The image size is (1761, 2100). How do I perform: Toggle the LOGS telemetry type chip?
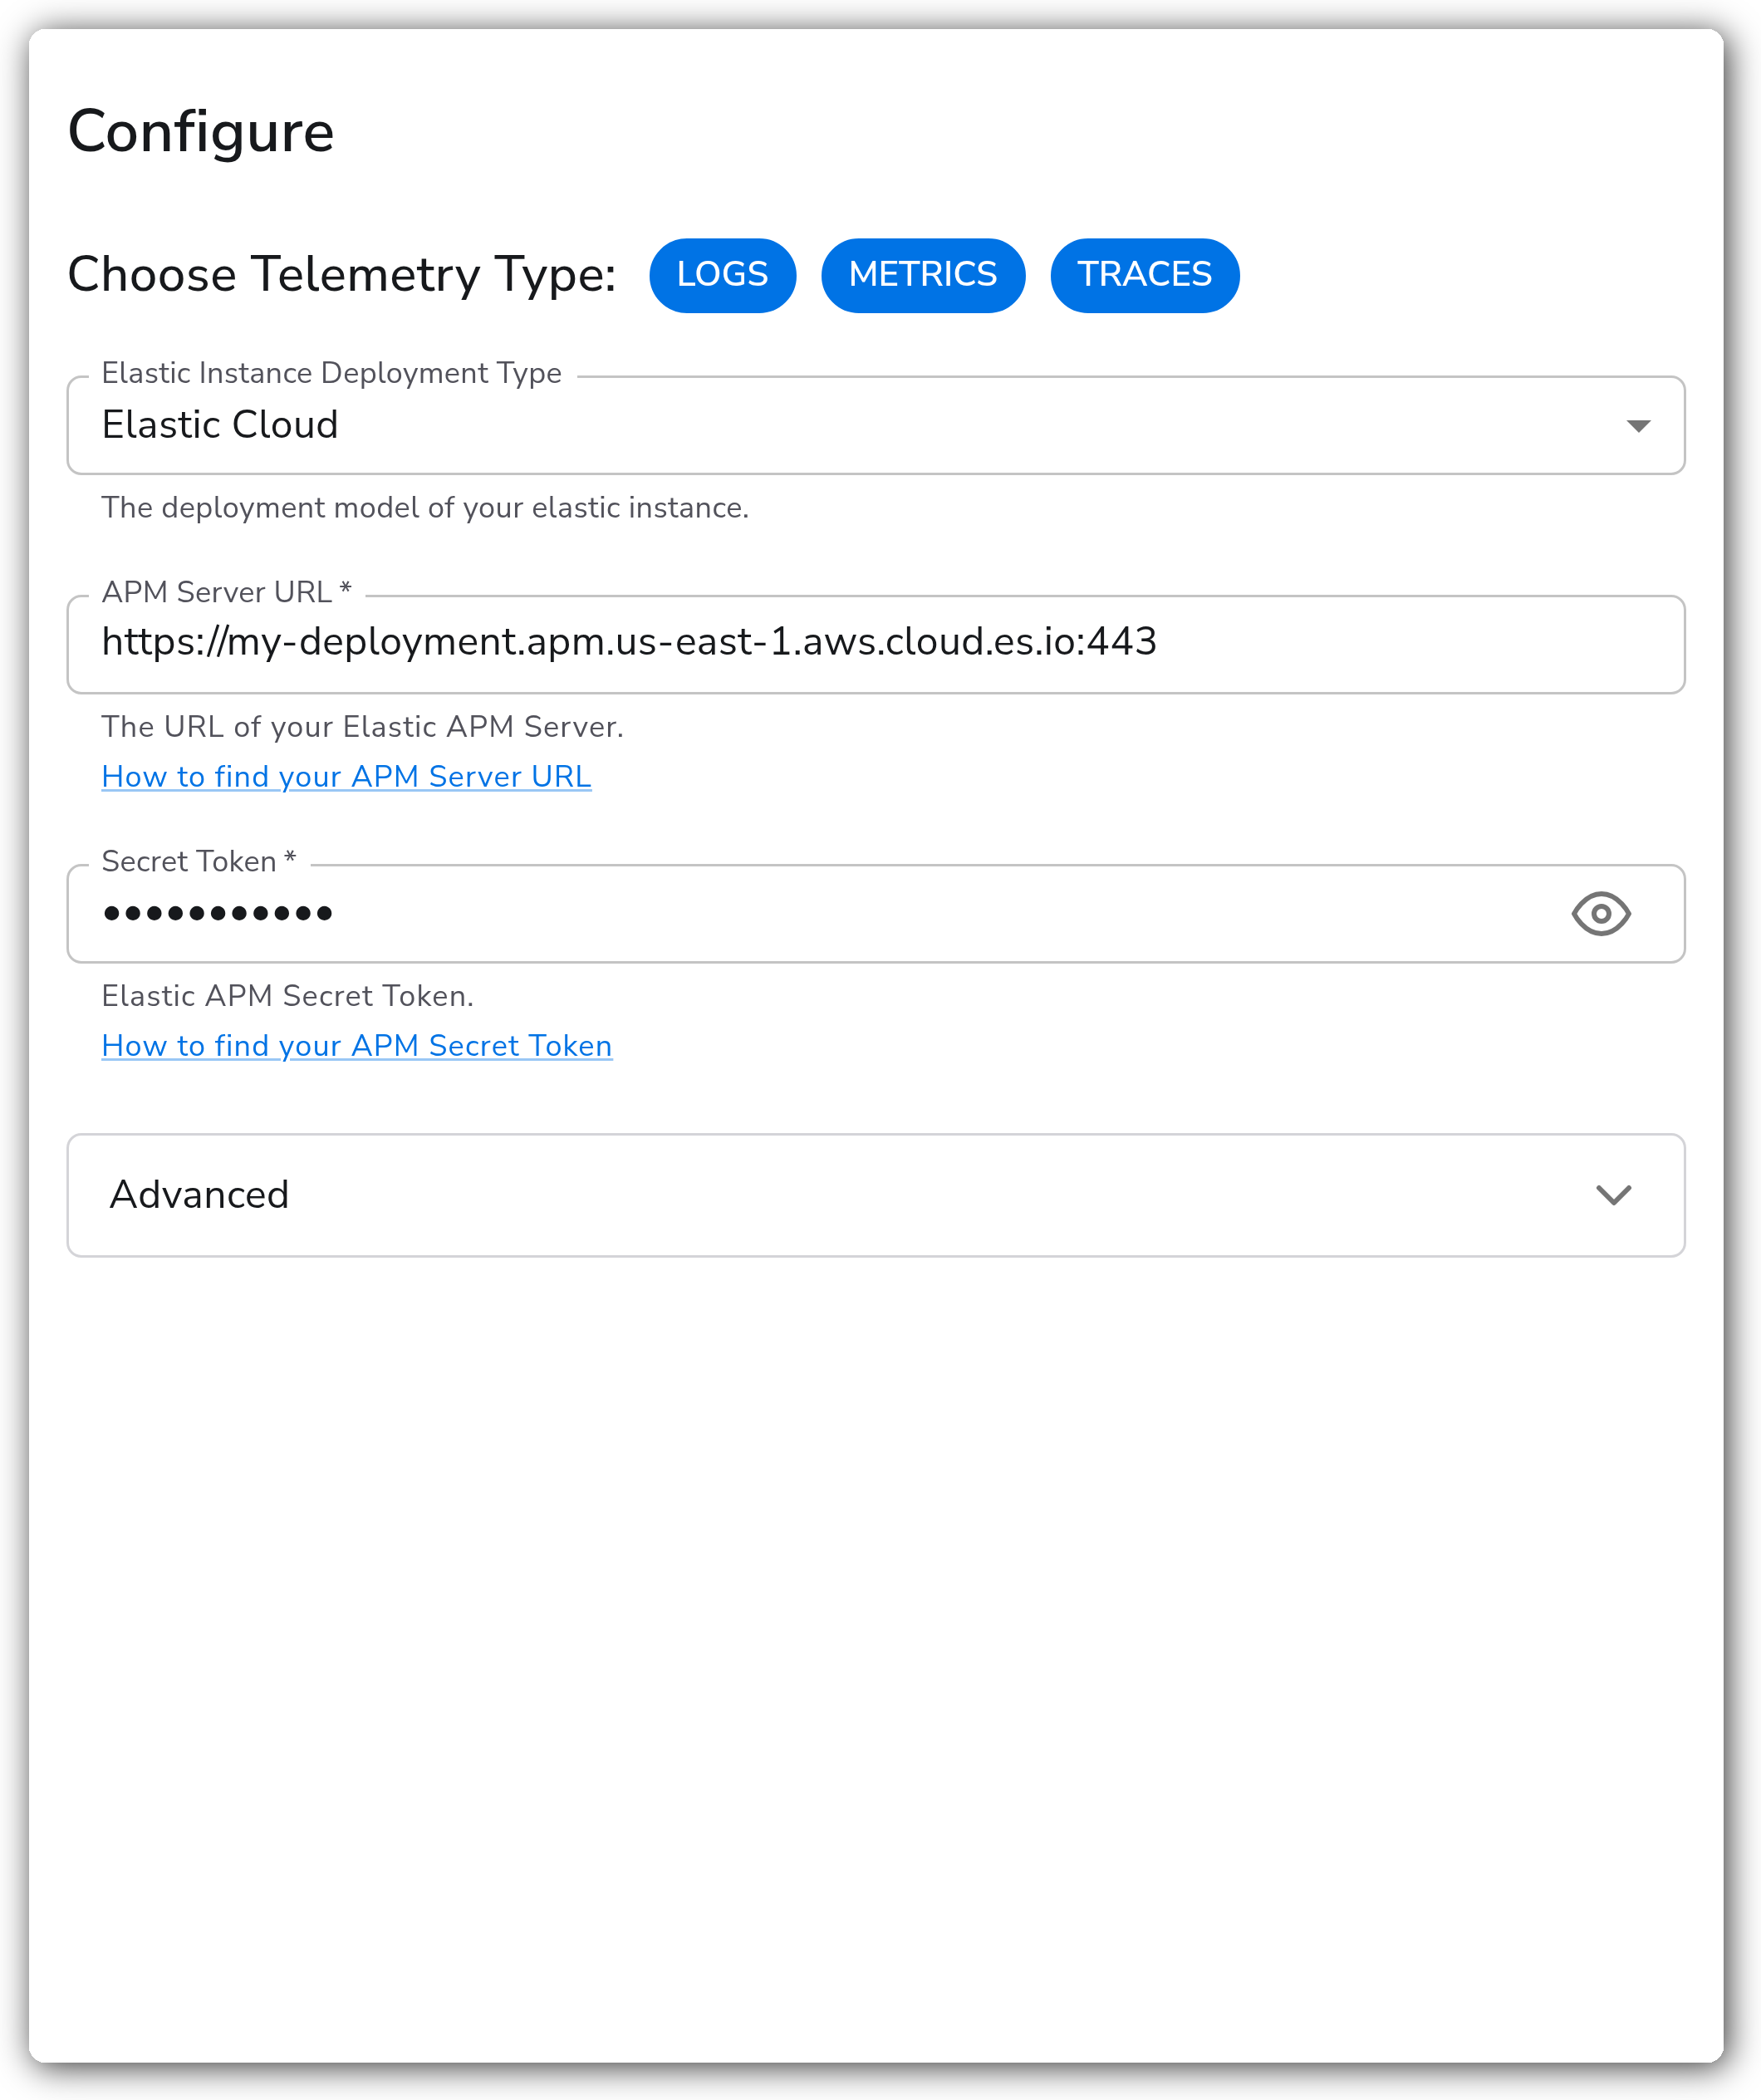pyautogui.click(x=722, y=275)
